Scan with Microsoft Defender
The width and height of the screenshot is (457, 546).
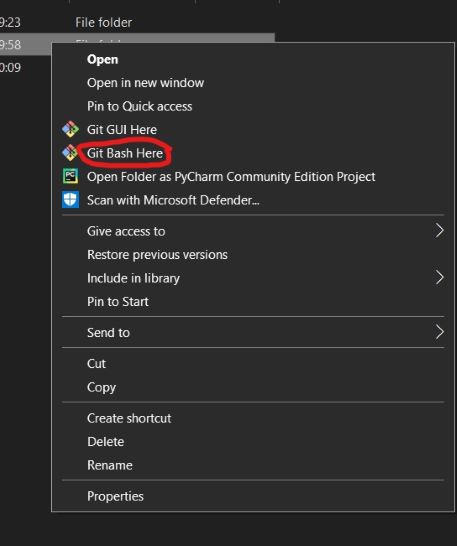(x=173, y=200)
